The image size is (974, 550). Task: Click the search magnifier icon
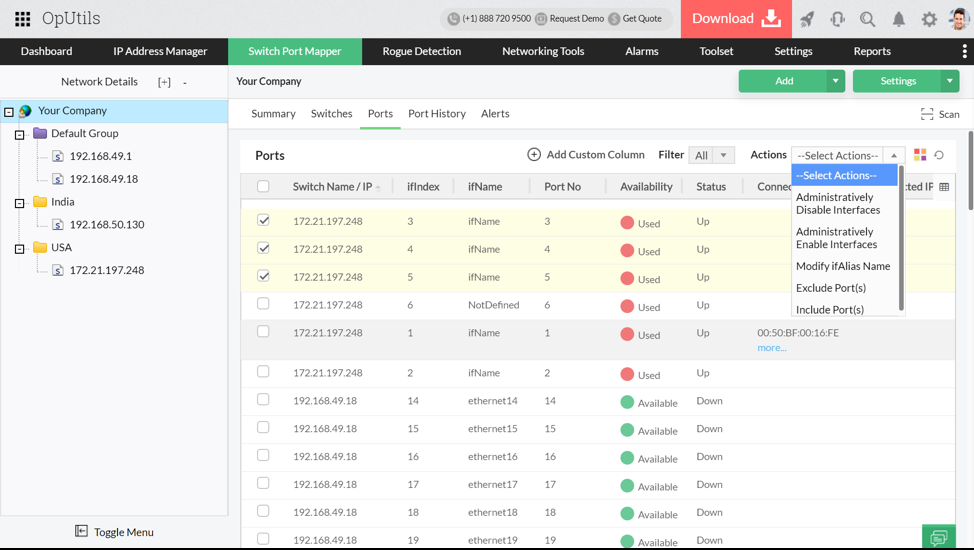point(867,19)
